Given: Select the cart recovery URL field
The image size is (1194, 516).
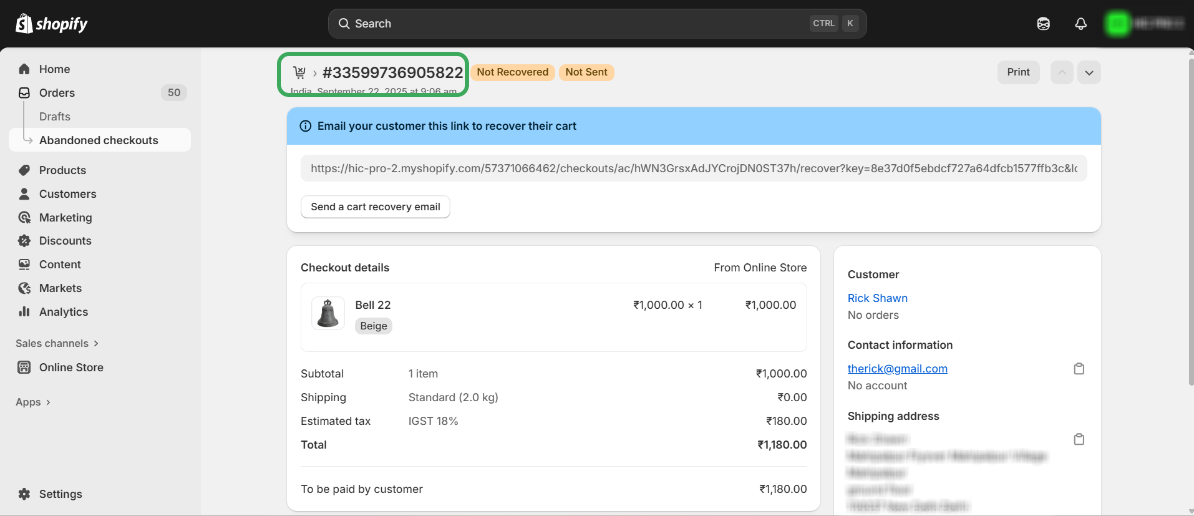Looking at the screenshot, I should (693, 169).
